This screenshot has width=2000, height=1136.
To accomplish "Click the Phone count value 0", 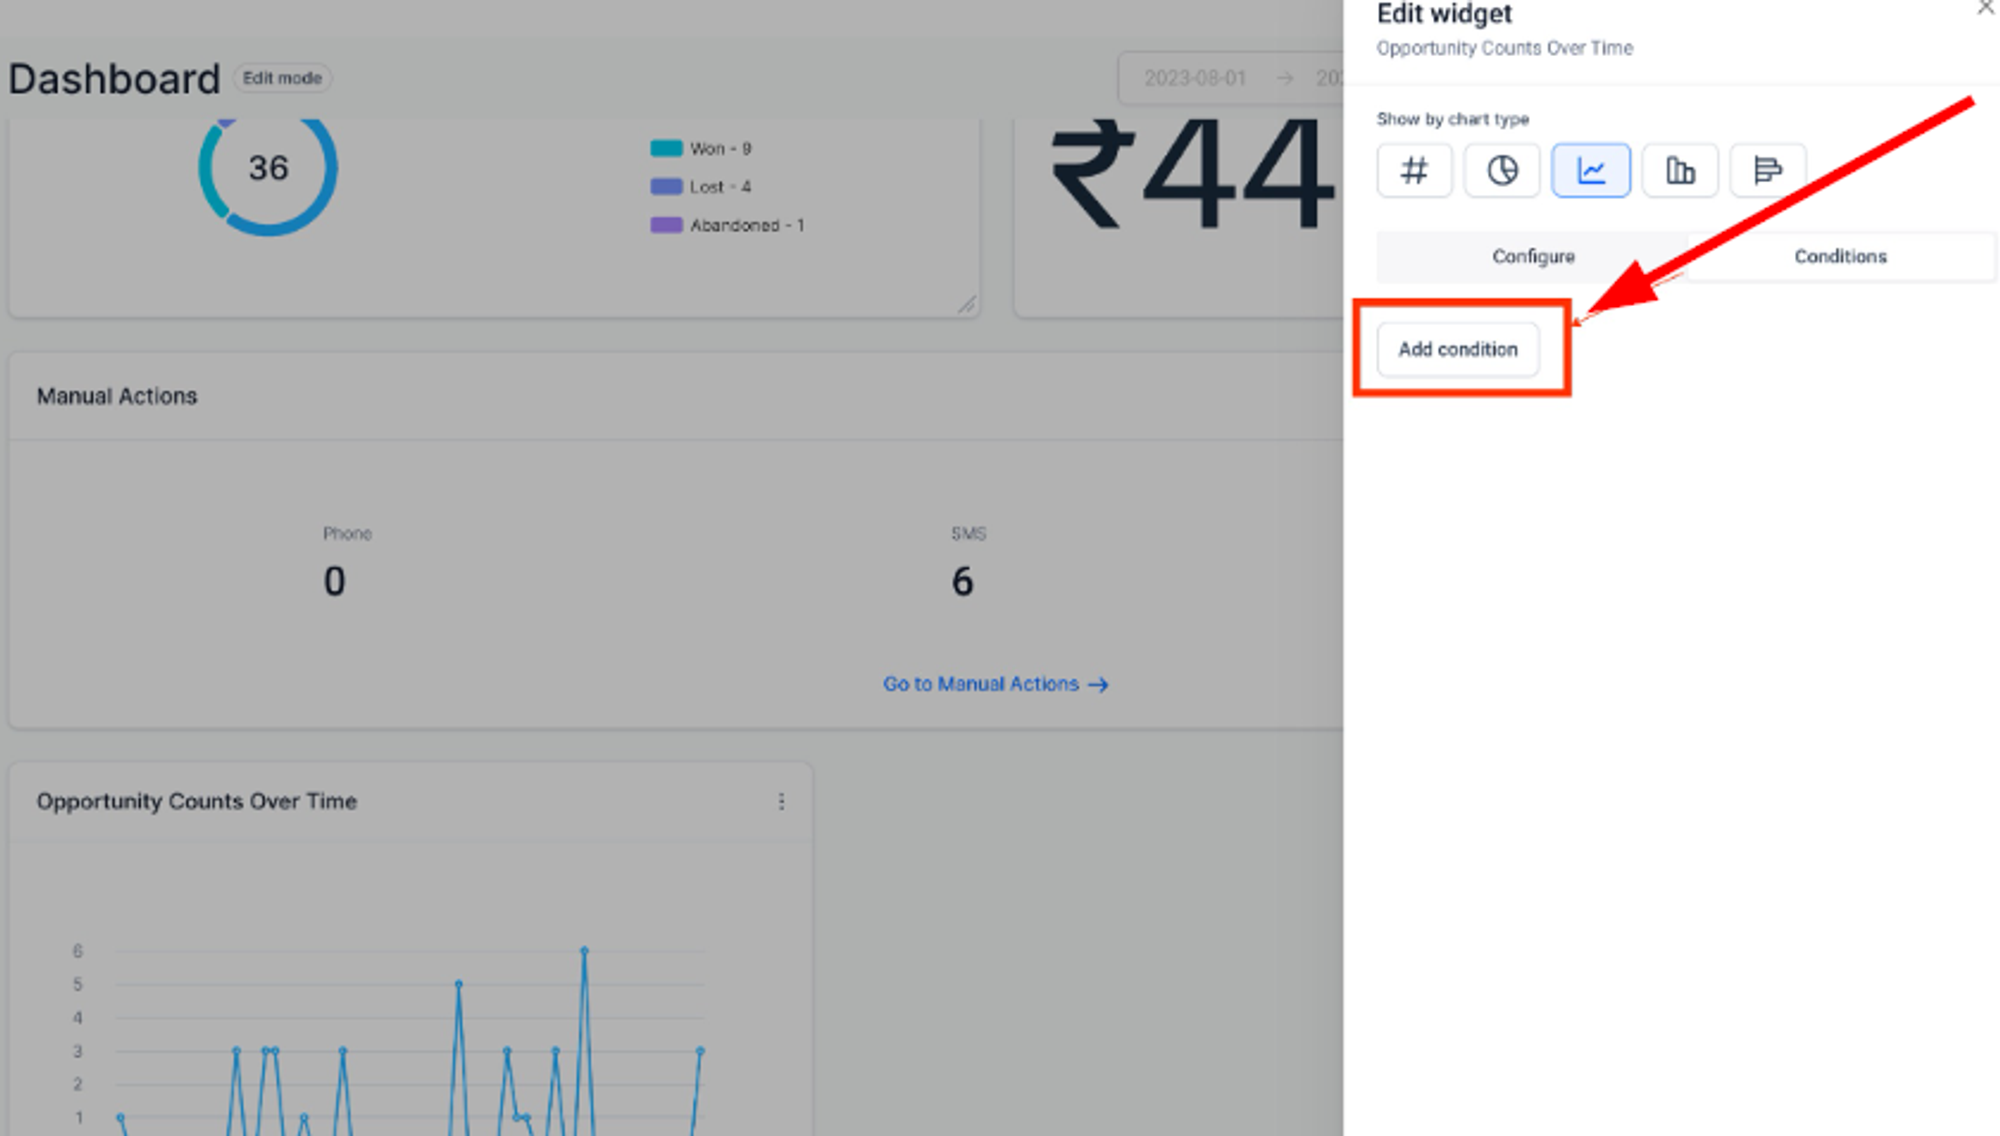I will (335, 581).
